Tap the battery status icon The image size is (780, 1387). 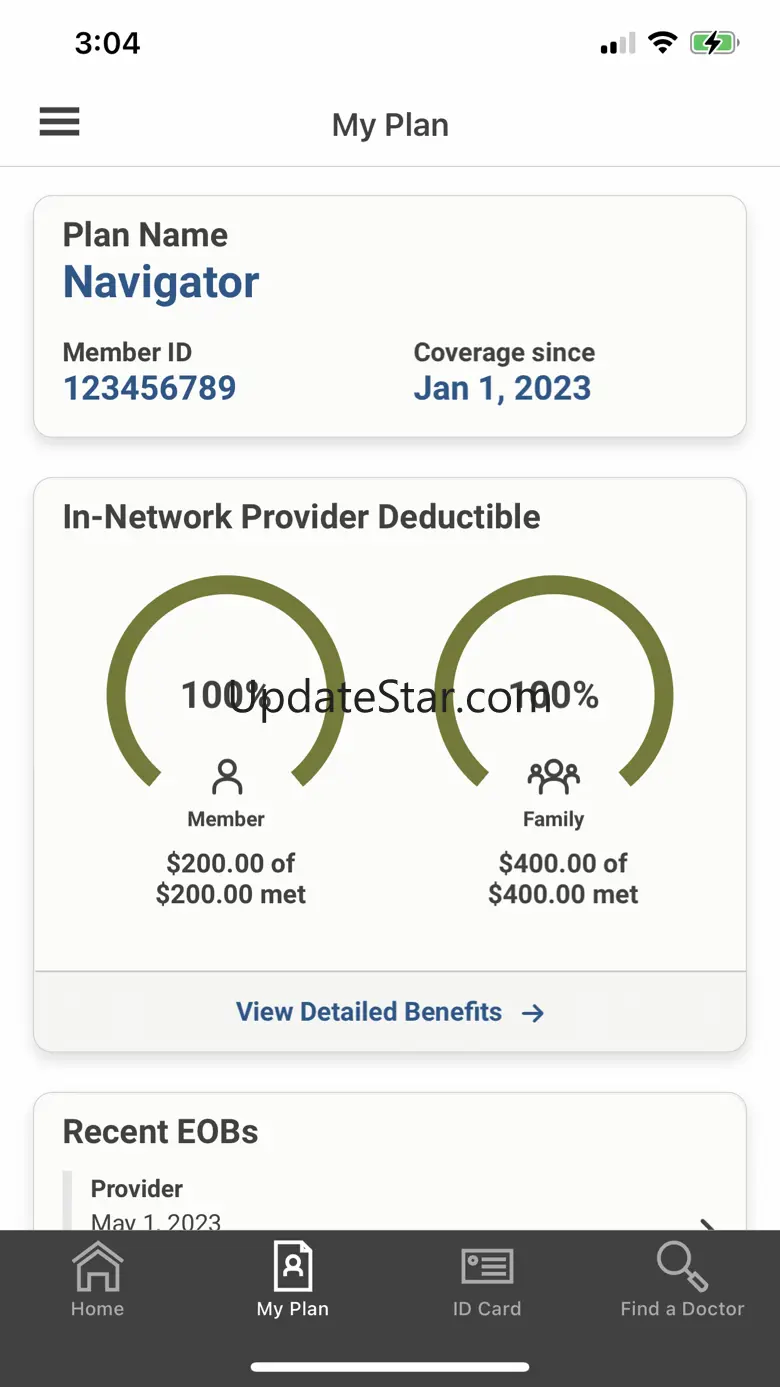(x=714, y=43)
